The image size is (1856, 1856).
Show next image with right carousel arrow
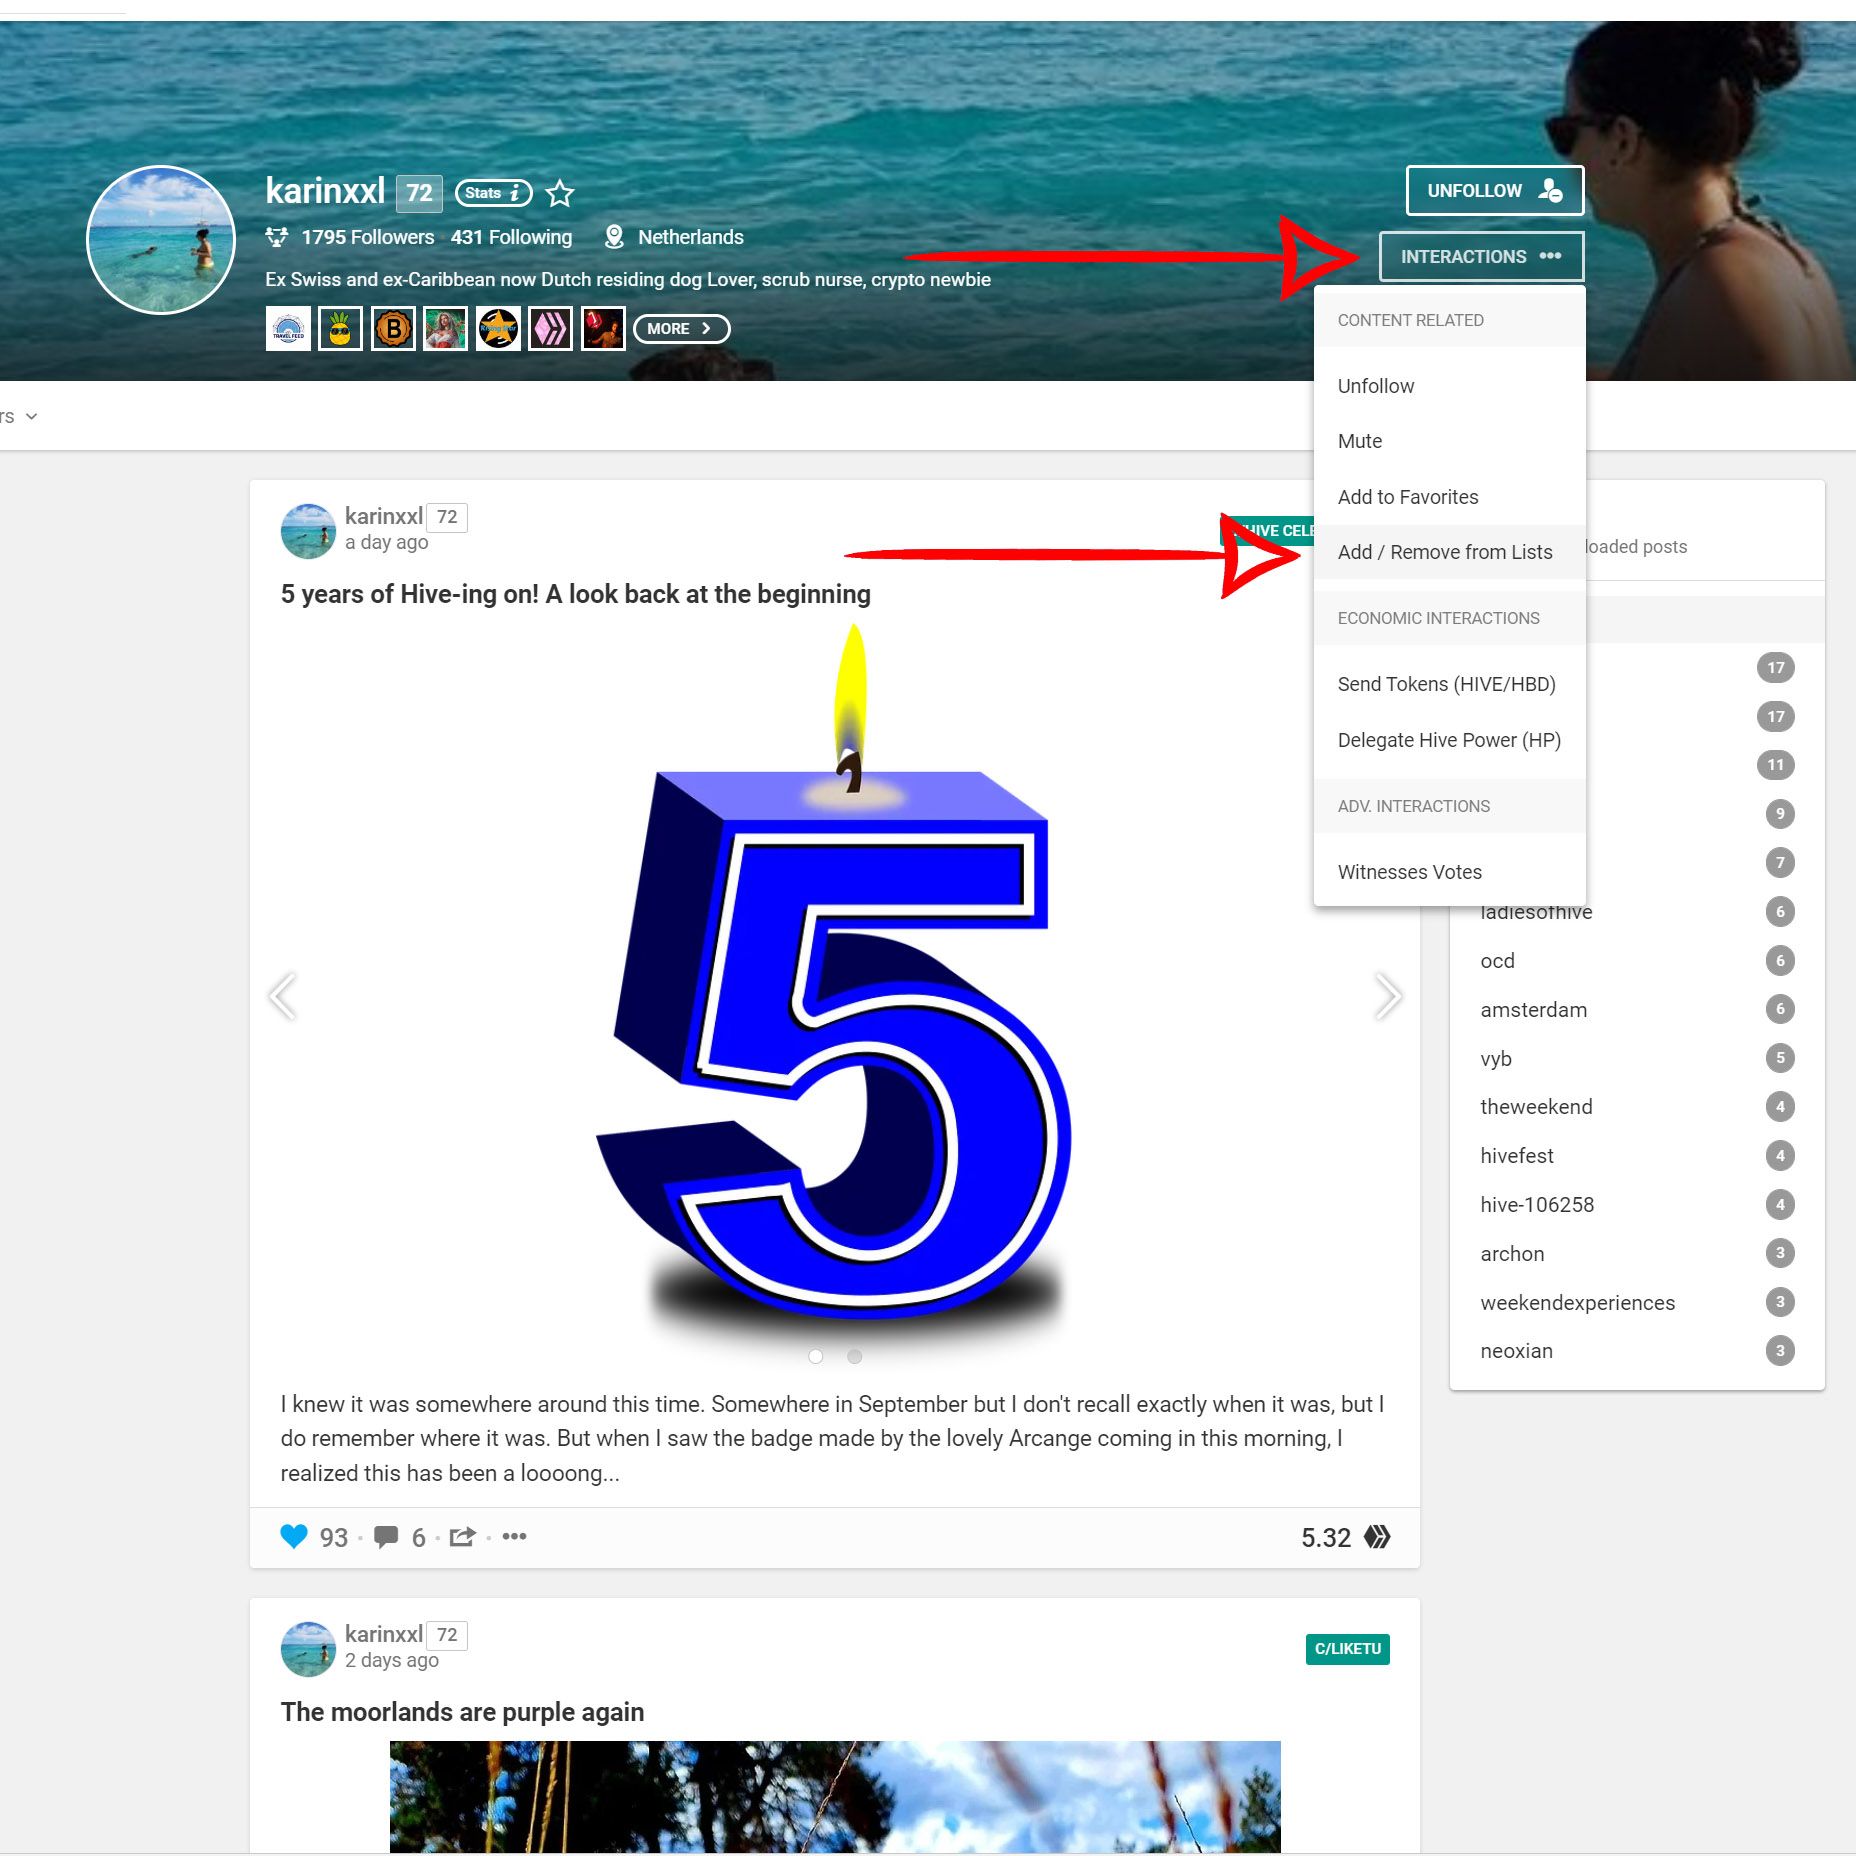click(x=1388, y=996)
